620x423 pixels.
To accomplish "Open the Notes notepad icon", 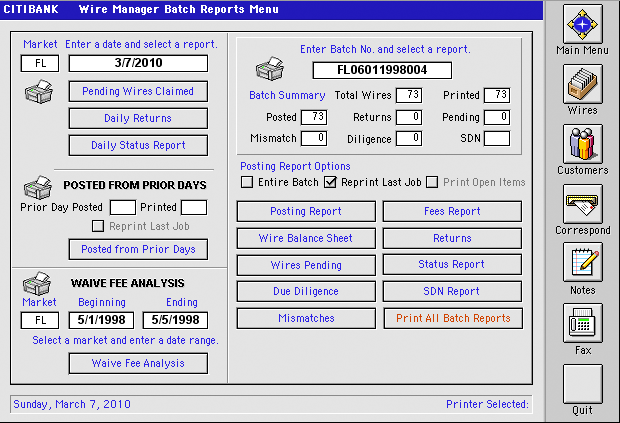I will point(582,262).
